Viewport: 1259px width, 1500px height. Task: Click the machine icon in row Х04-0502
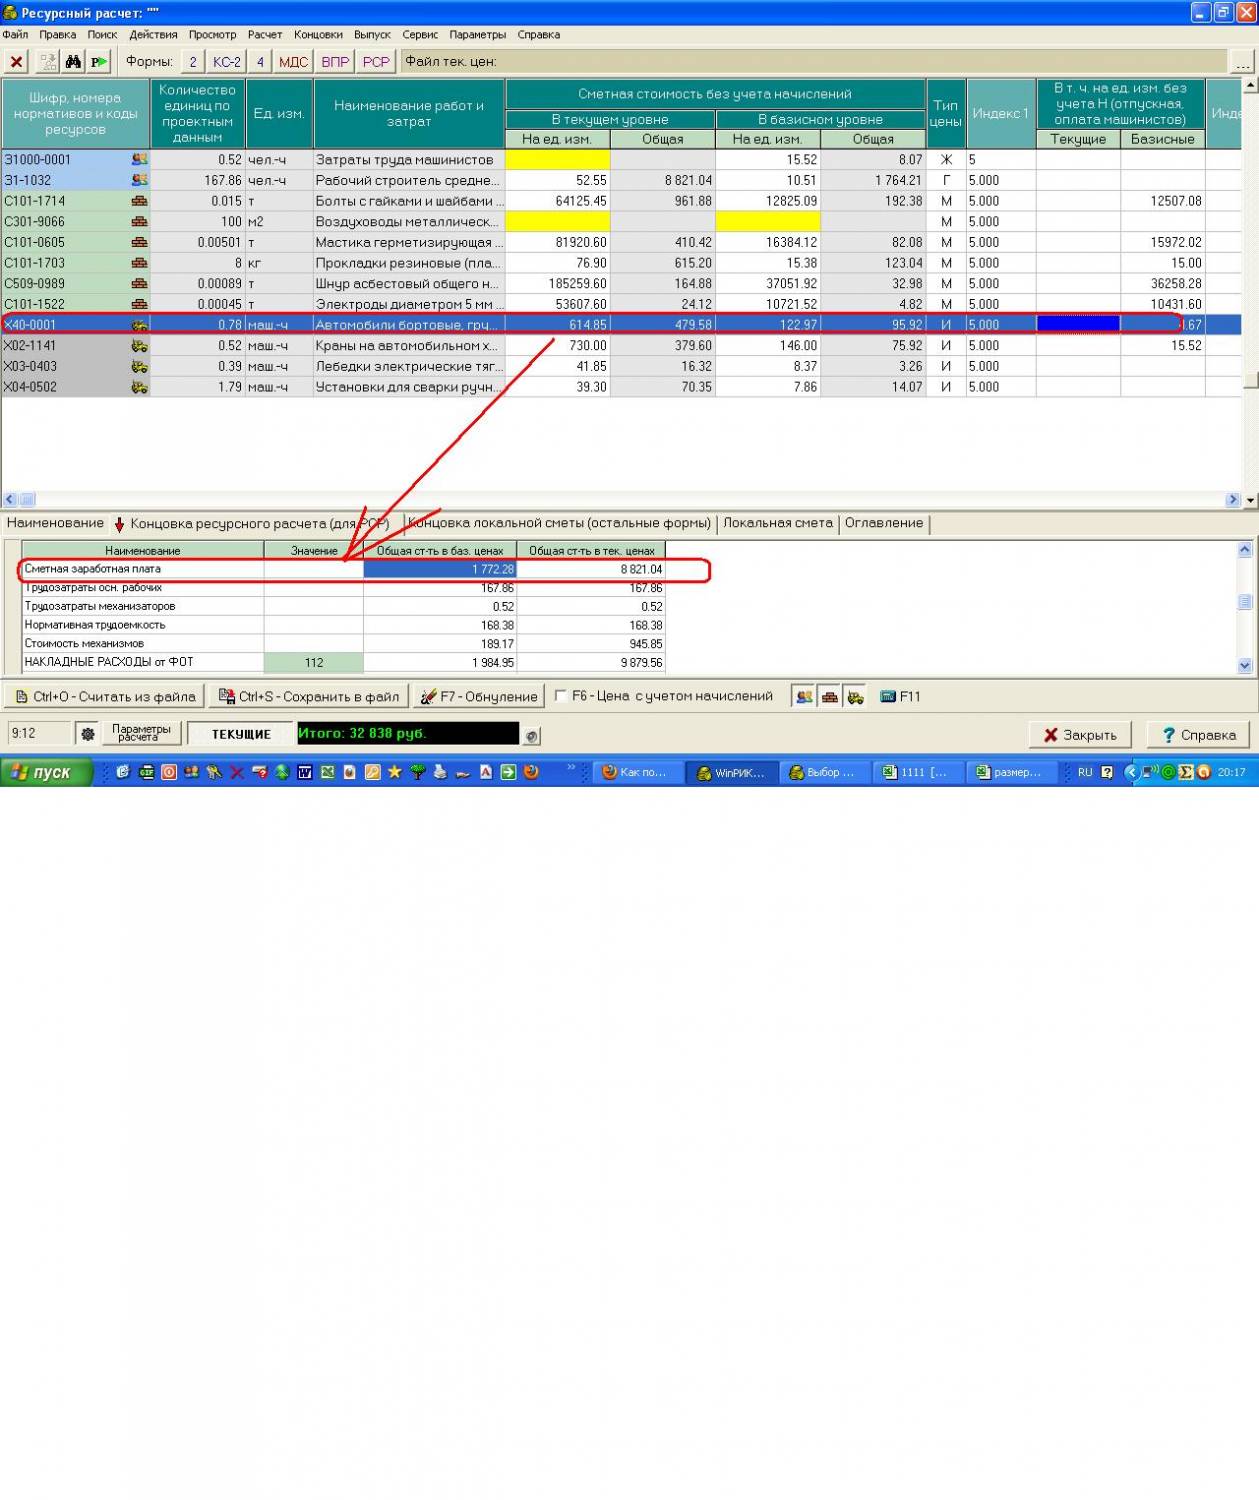click(139, 387)
